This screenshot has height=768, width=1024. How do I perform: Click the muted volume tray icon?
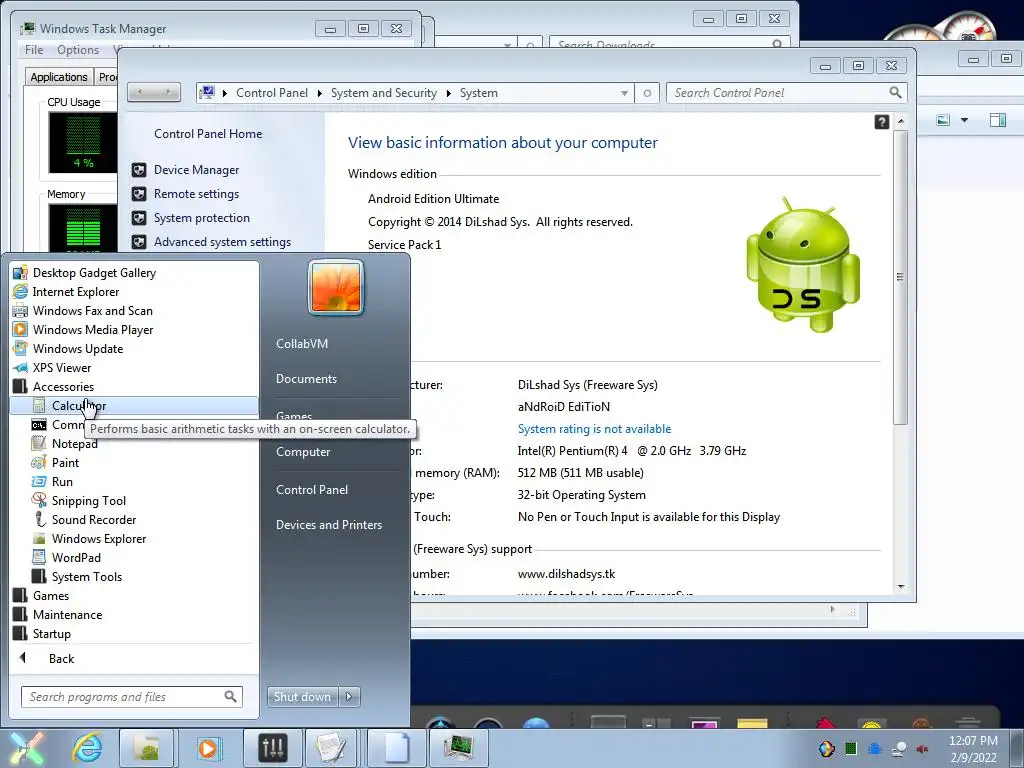(922, 749)
